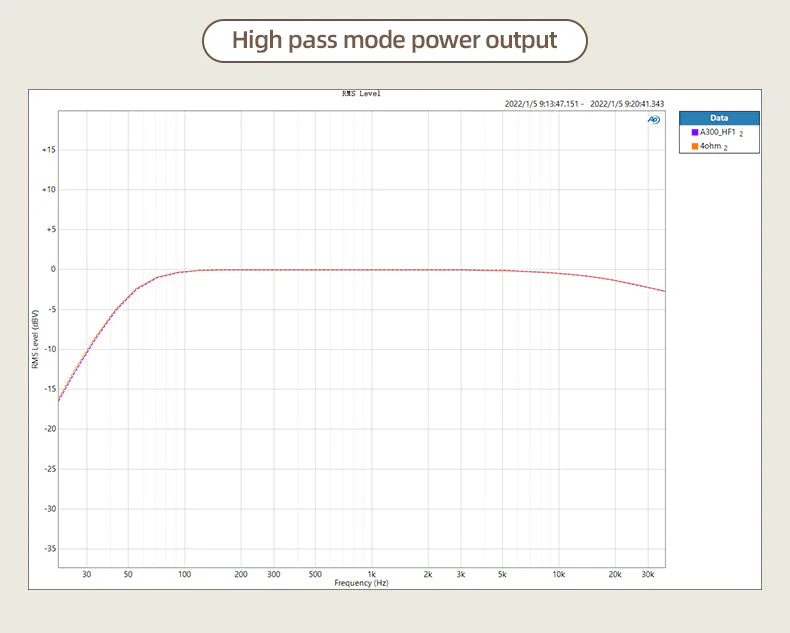Click the -30 y-axis tick label
The height and width of the screenshot is (633, 790).
[x=50, y=509]
